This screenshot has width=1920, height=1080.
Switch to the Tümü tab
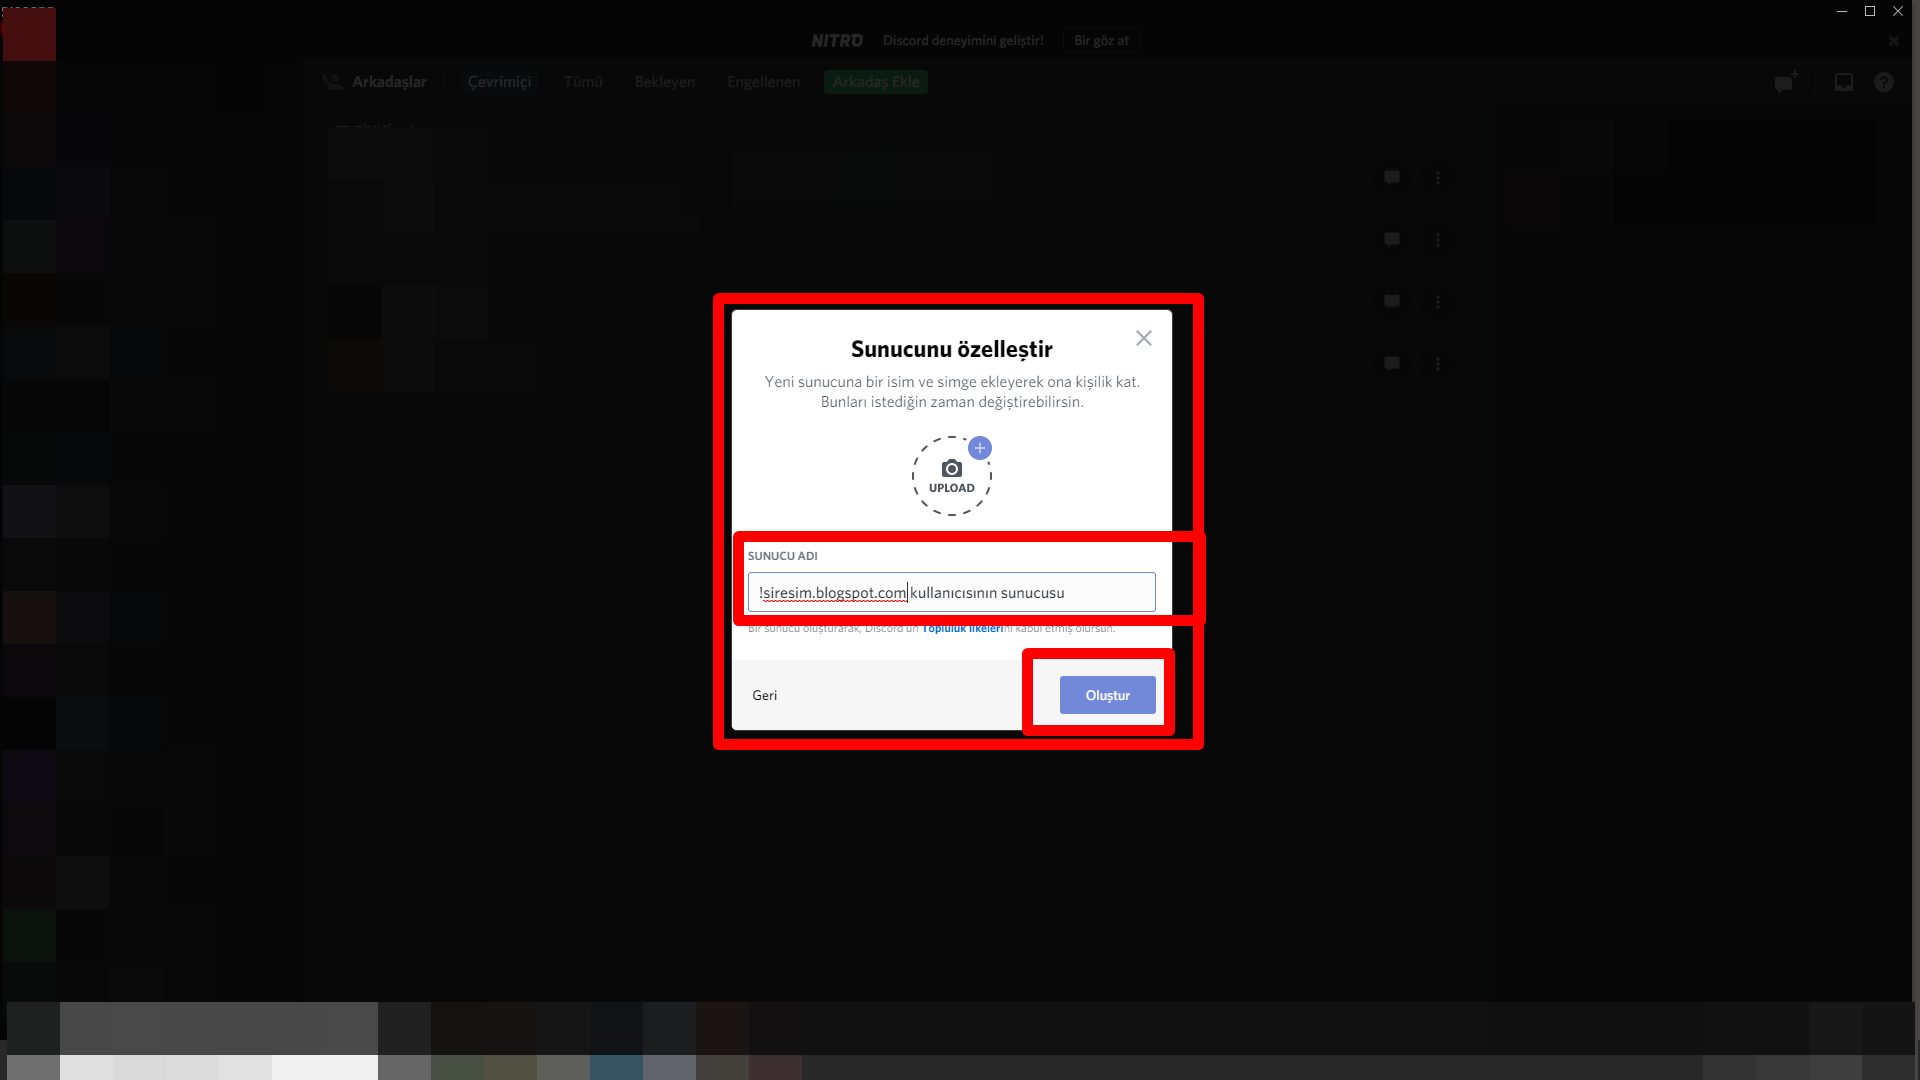tap(583, 82)
